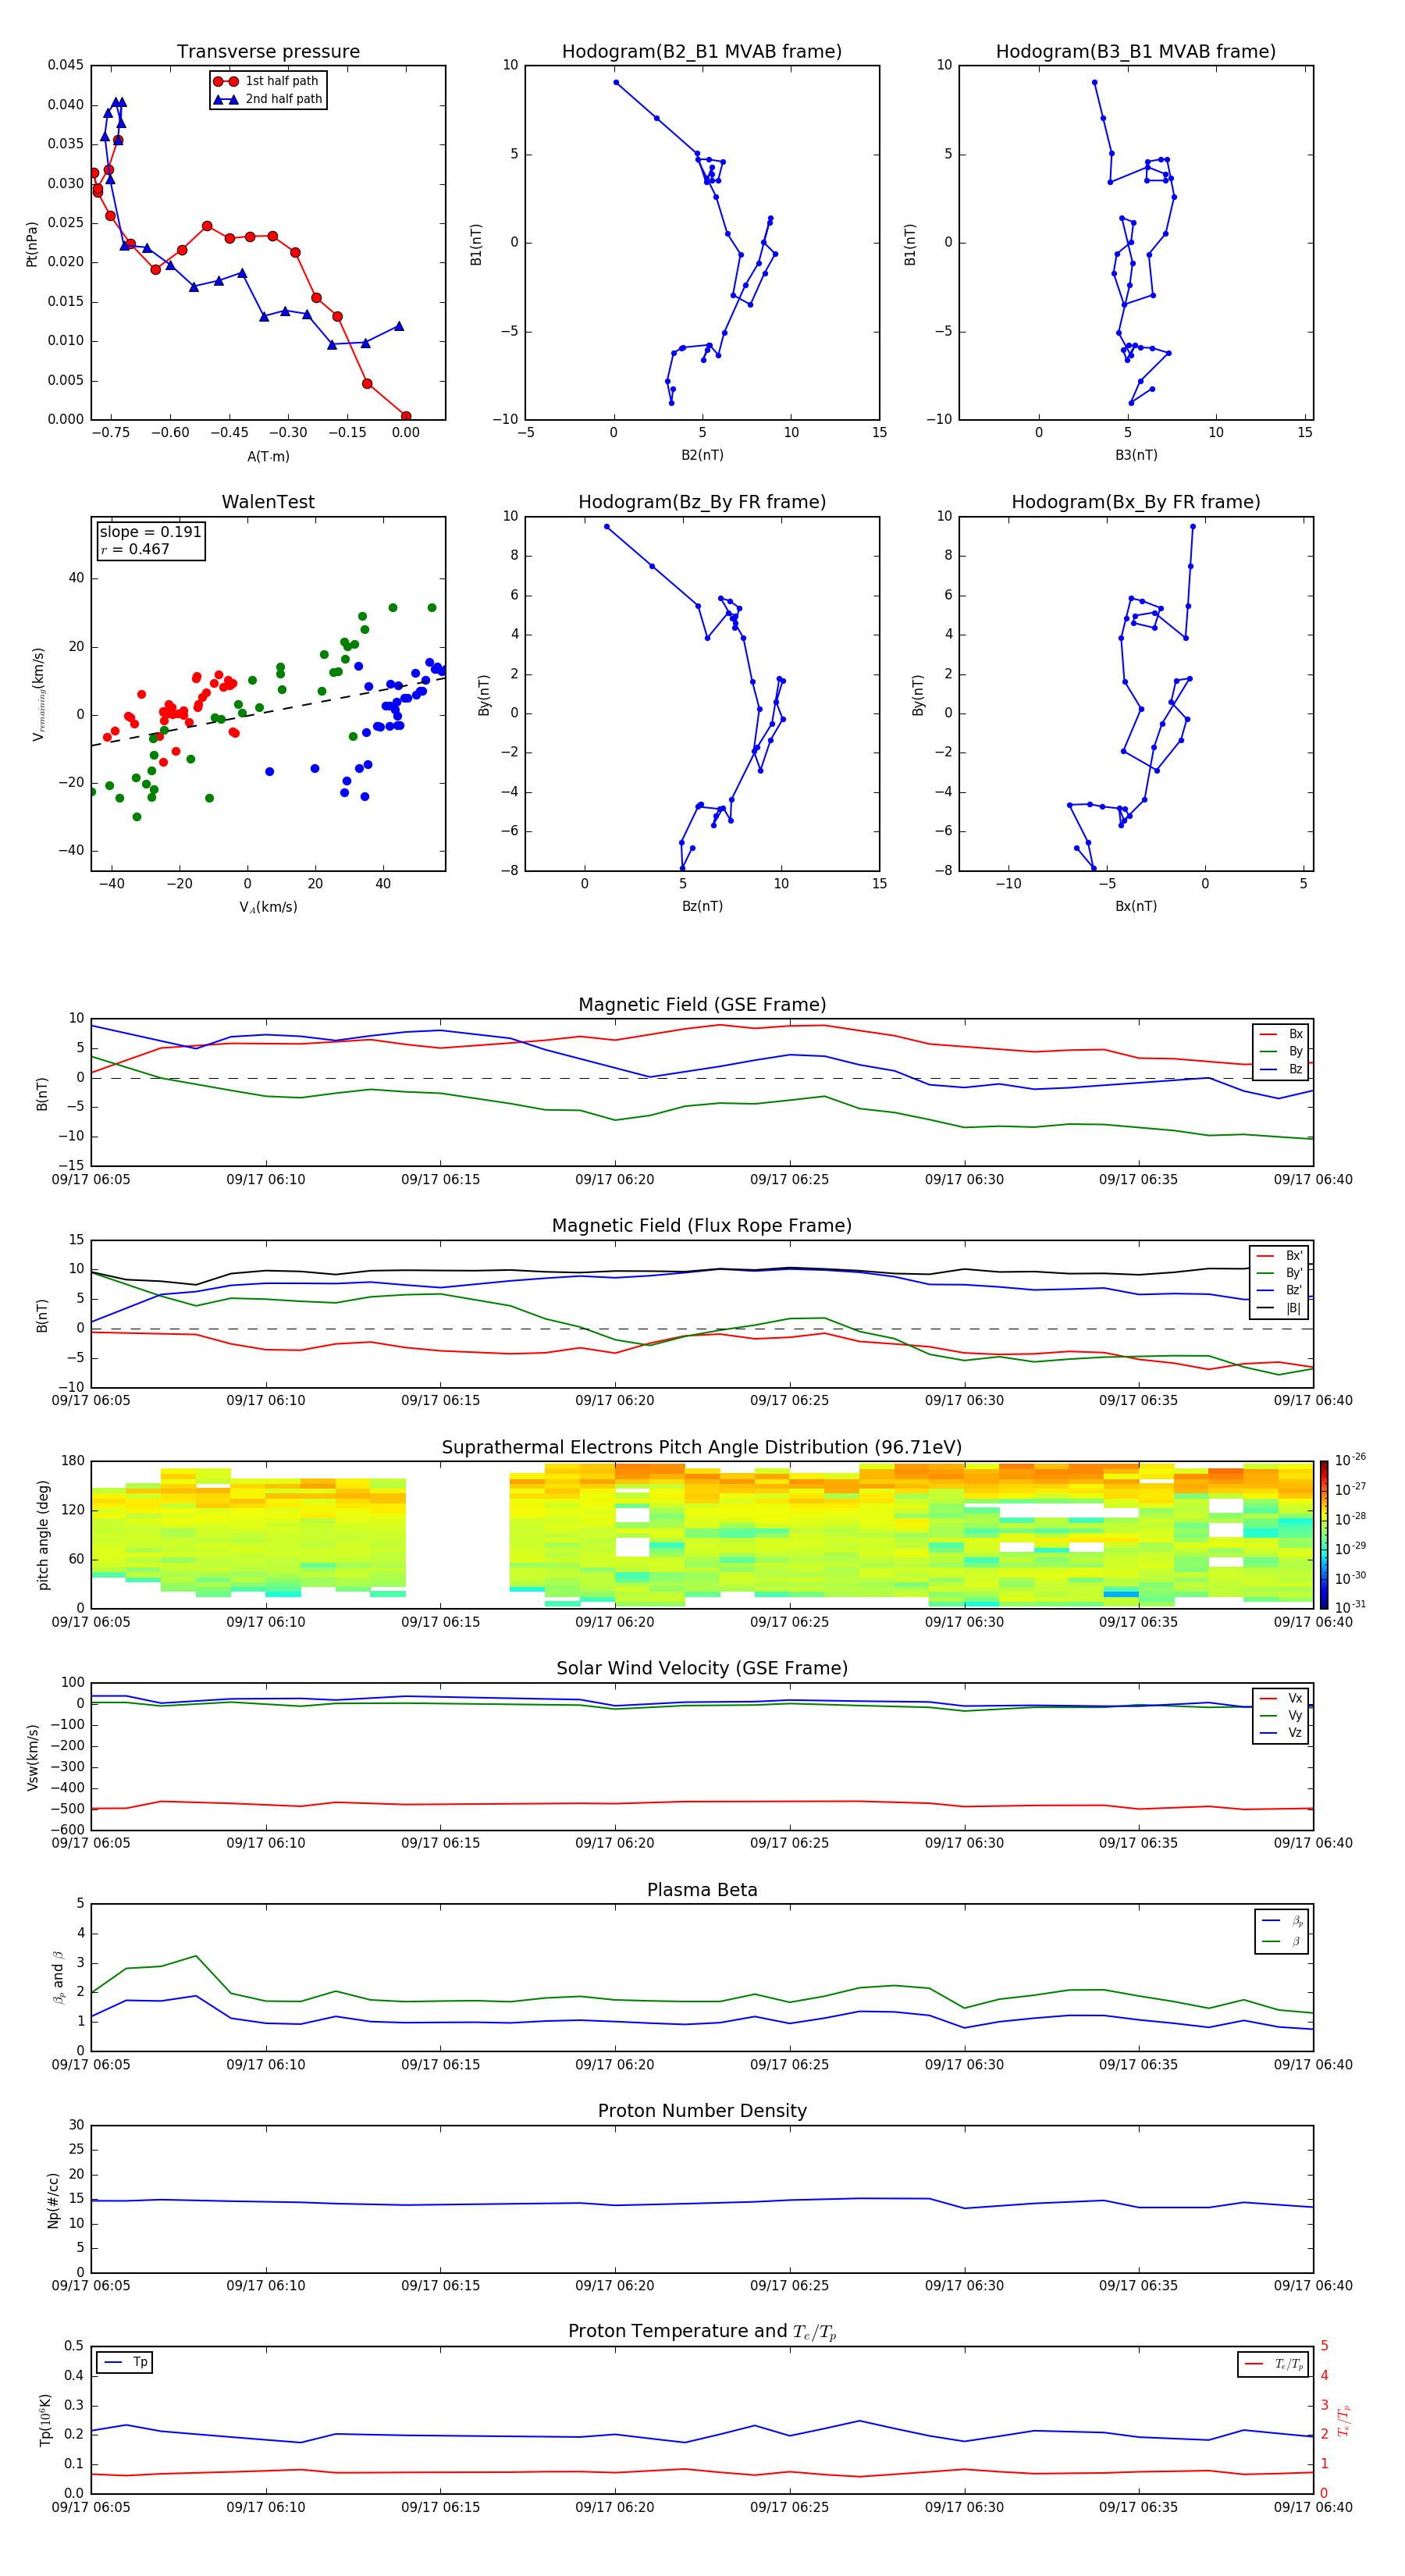1405x2576 pixels.
Task: Click the Proton Number Density title
Action: point(702,2111)
